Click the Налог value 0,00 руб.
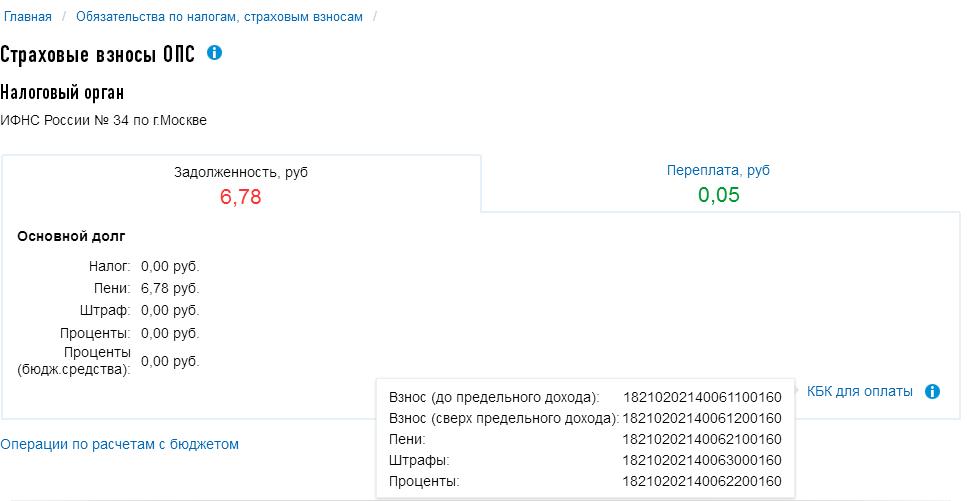Screen dimensions: 967x501 170,266
